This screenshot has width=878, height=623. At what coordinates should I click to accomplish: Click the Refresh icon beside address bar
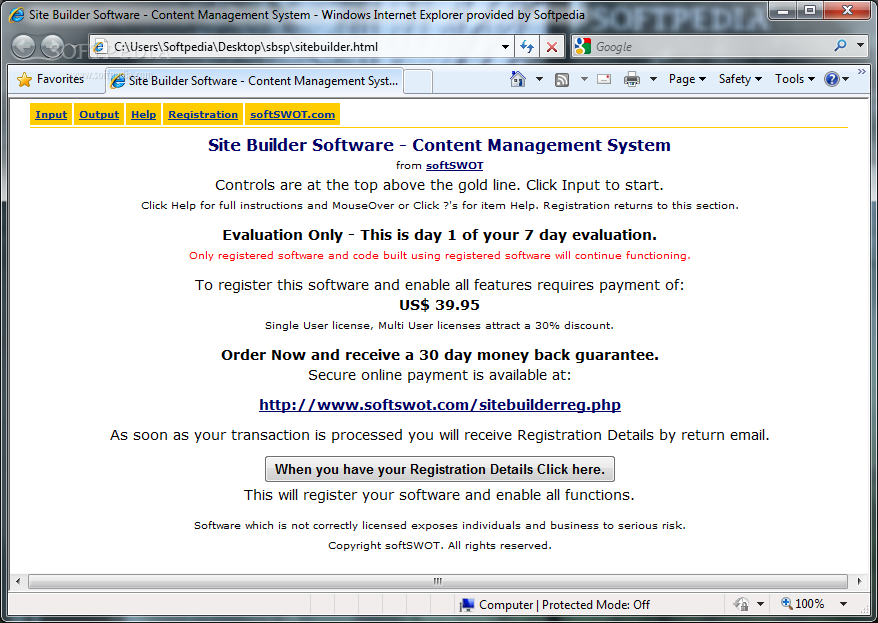click(526, 47)
